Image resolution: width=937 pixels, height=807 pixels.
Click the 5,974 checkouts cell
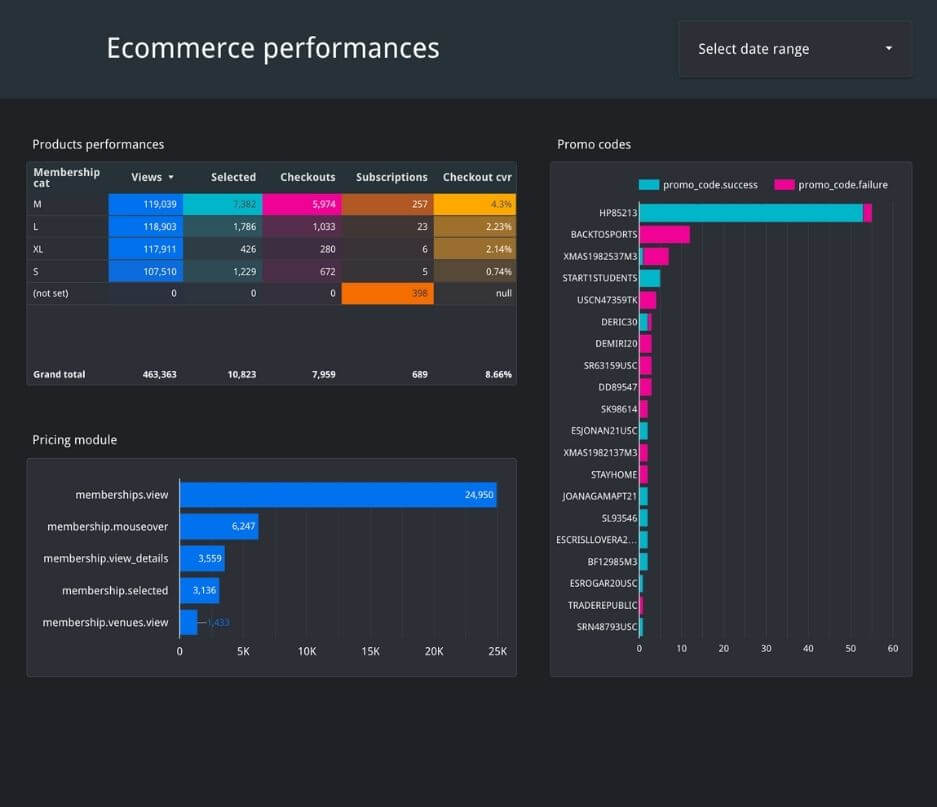(302, 204)
